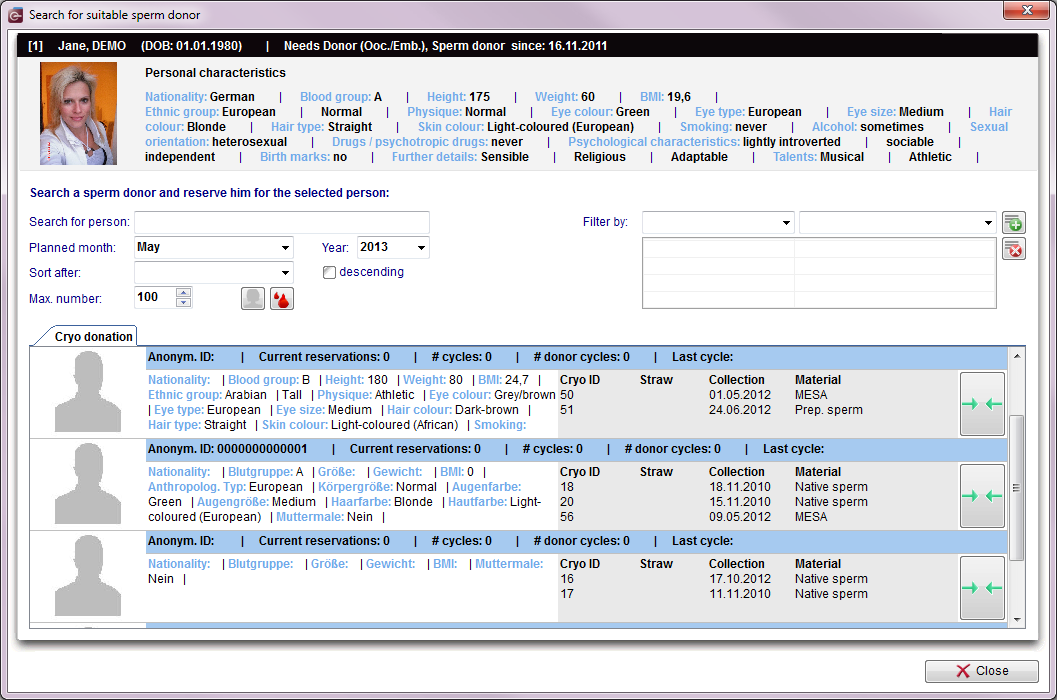Click the Close button

[982, 671]
